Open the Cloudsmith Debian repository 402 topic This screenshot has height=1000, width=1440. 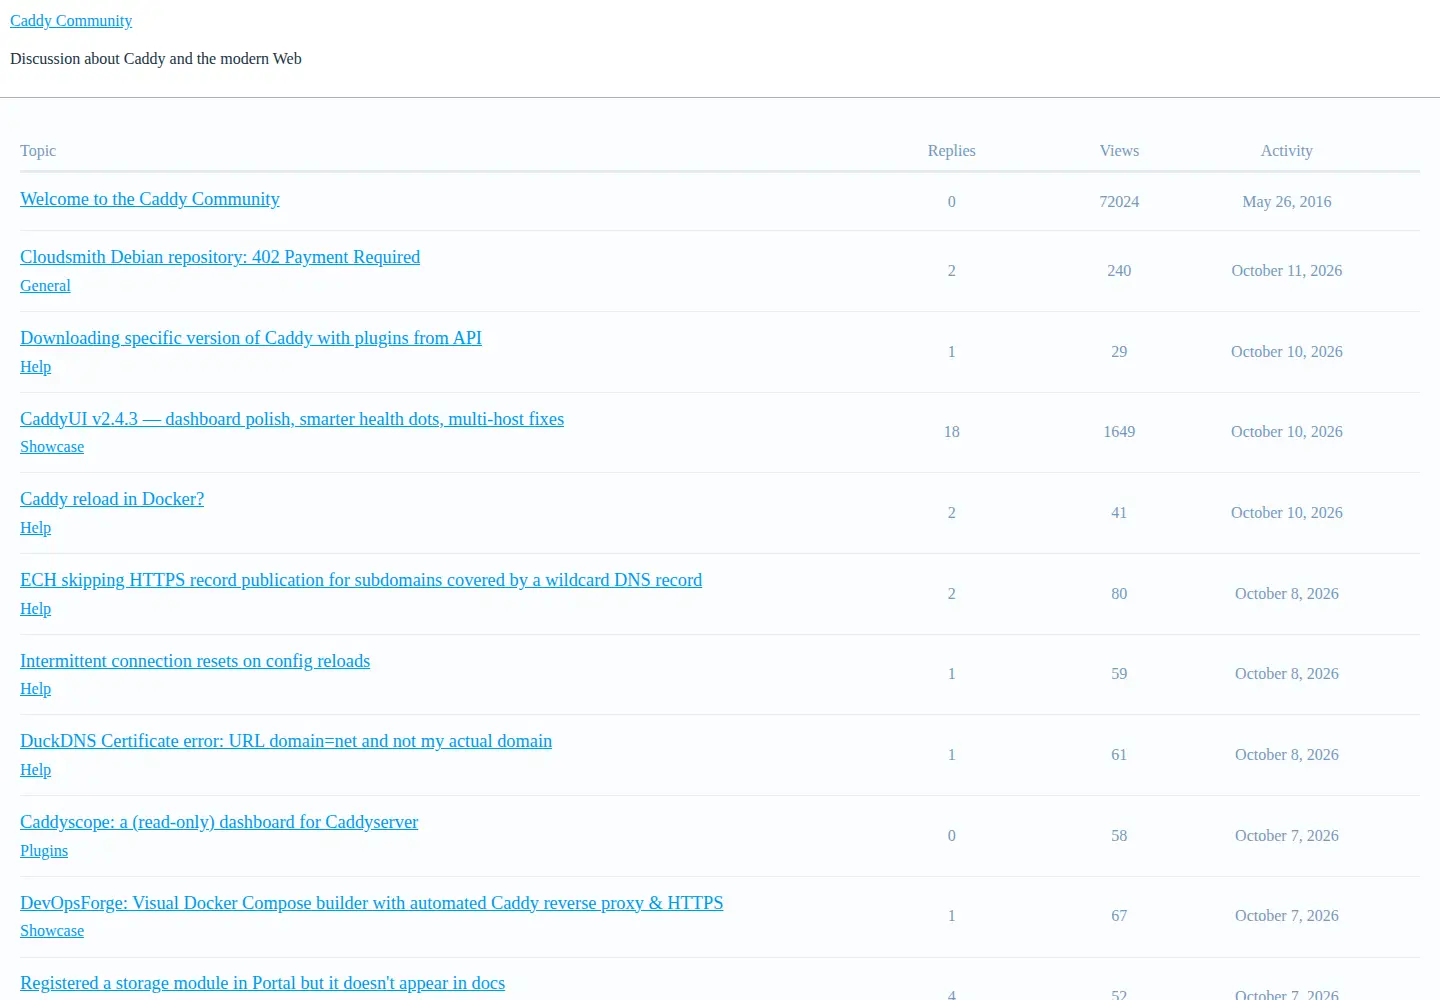220,257
